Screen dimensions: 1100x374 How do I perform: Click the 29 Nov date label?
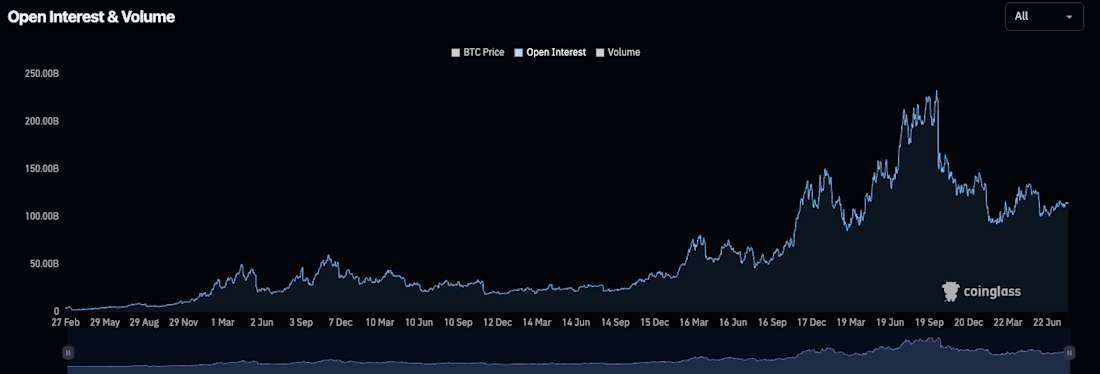click(185, 323)
